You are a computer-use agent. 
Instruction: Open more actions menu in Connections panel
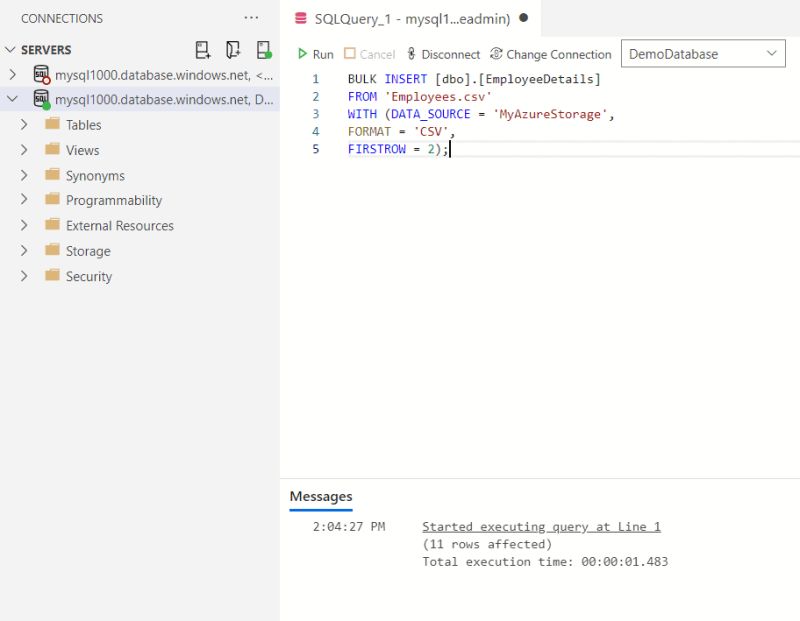(x=251, y=17)
